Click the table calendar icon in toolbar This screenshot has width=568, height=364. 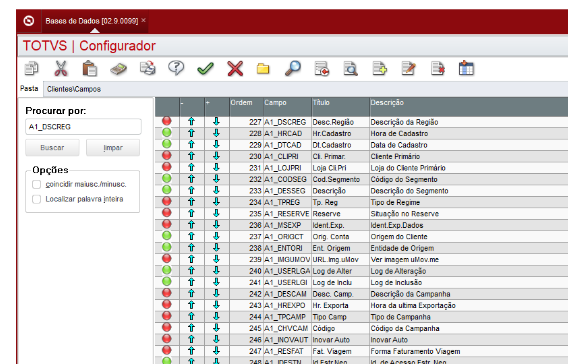click(x=466, y=68)
